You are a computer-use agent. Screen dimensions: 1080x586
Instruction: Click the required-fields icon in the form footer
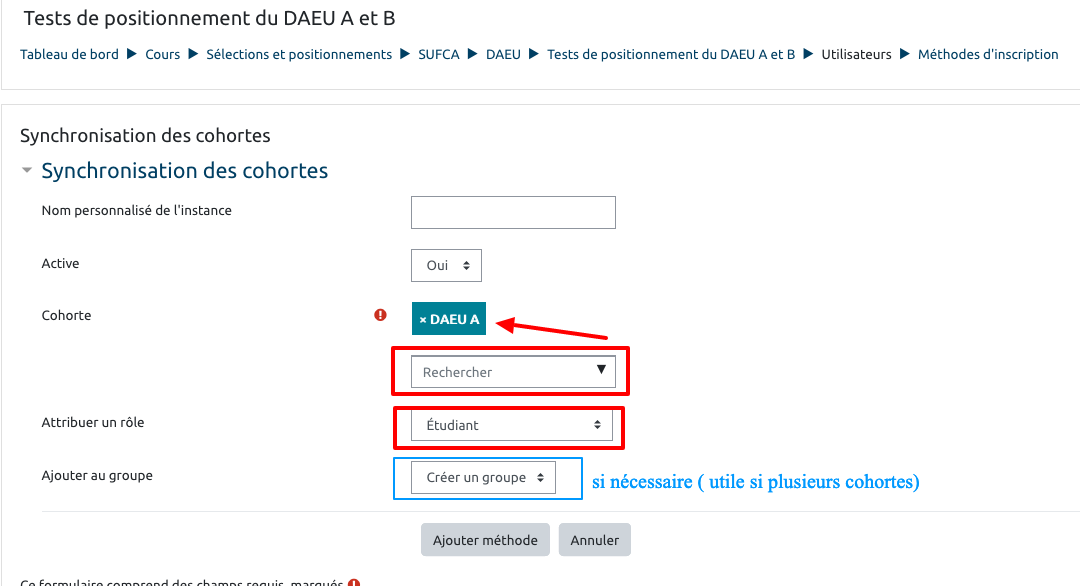(x=354, y=583)
